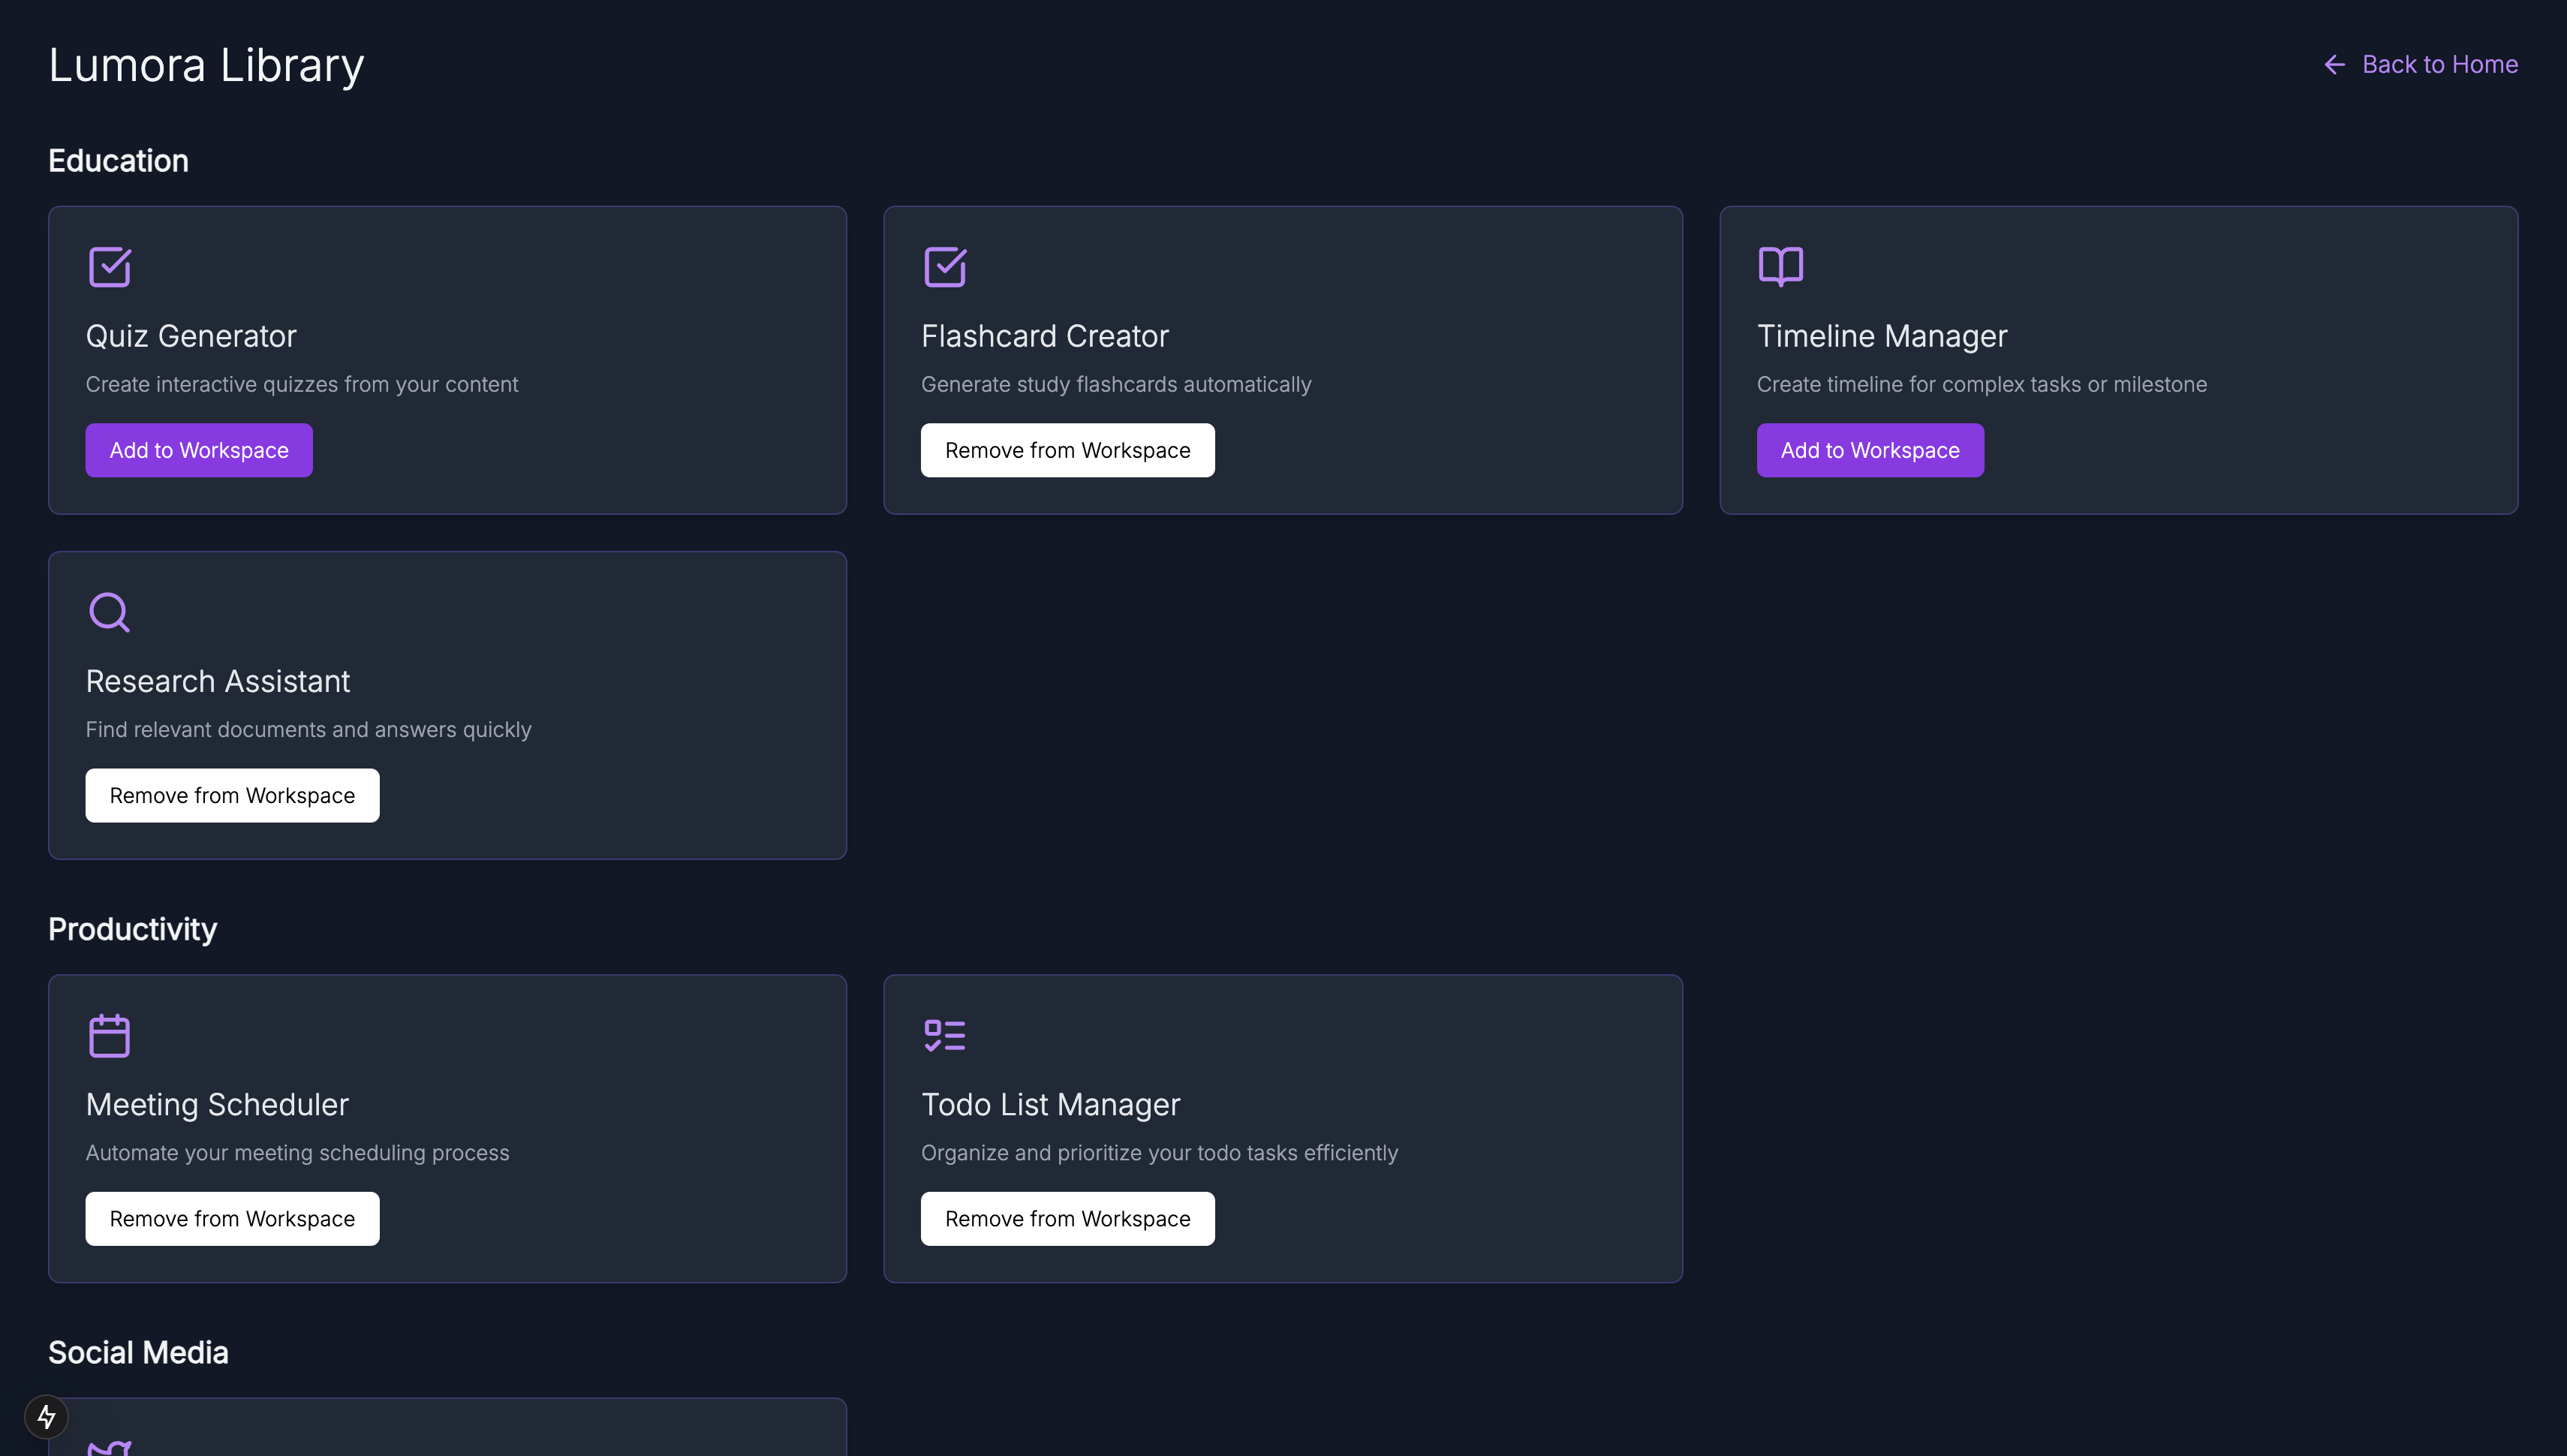Click the Research Assistant magnifier icon
2567x1456 pixels.
109,612
